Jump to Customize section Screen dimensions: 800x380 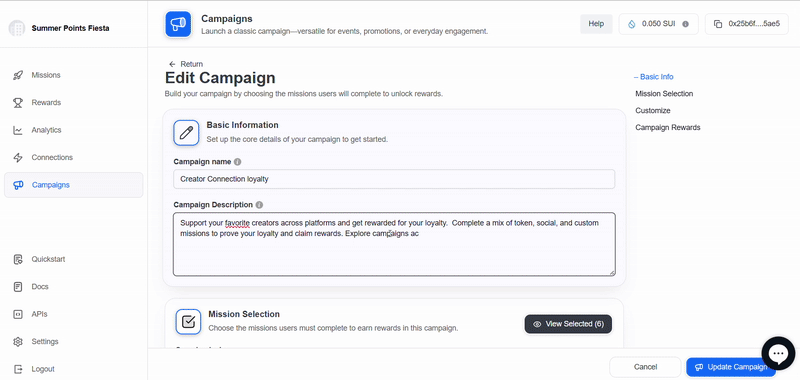click(x=653, y=111)
